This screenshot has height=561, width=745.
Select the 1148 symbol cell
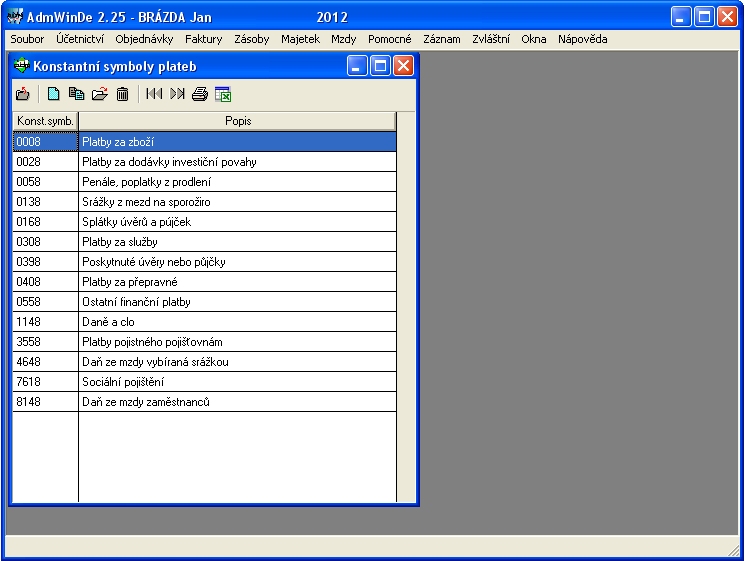[x=45, y=321]
